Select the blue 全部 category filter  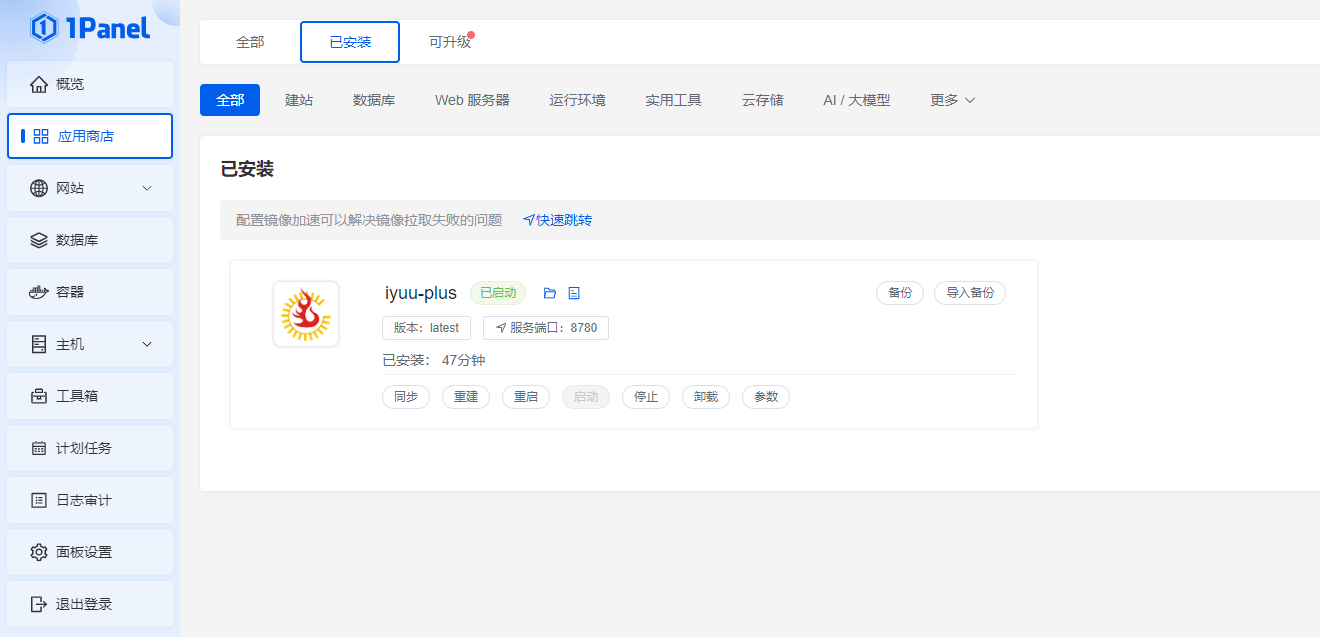[x=230, y=100]
